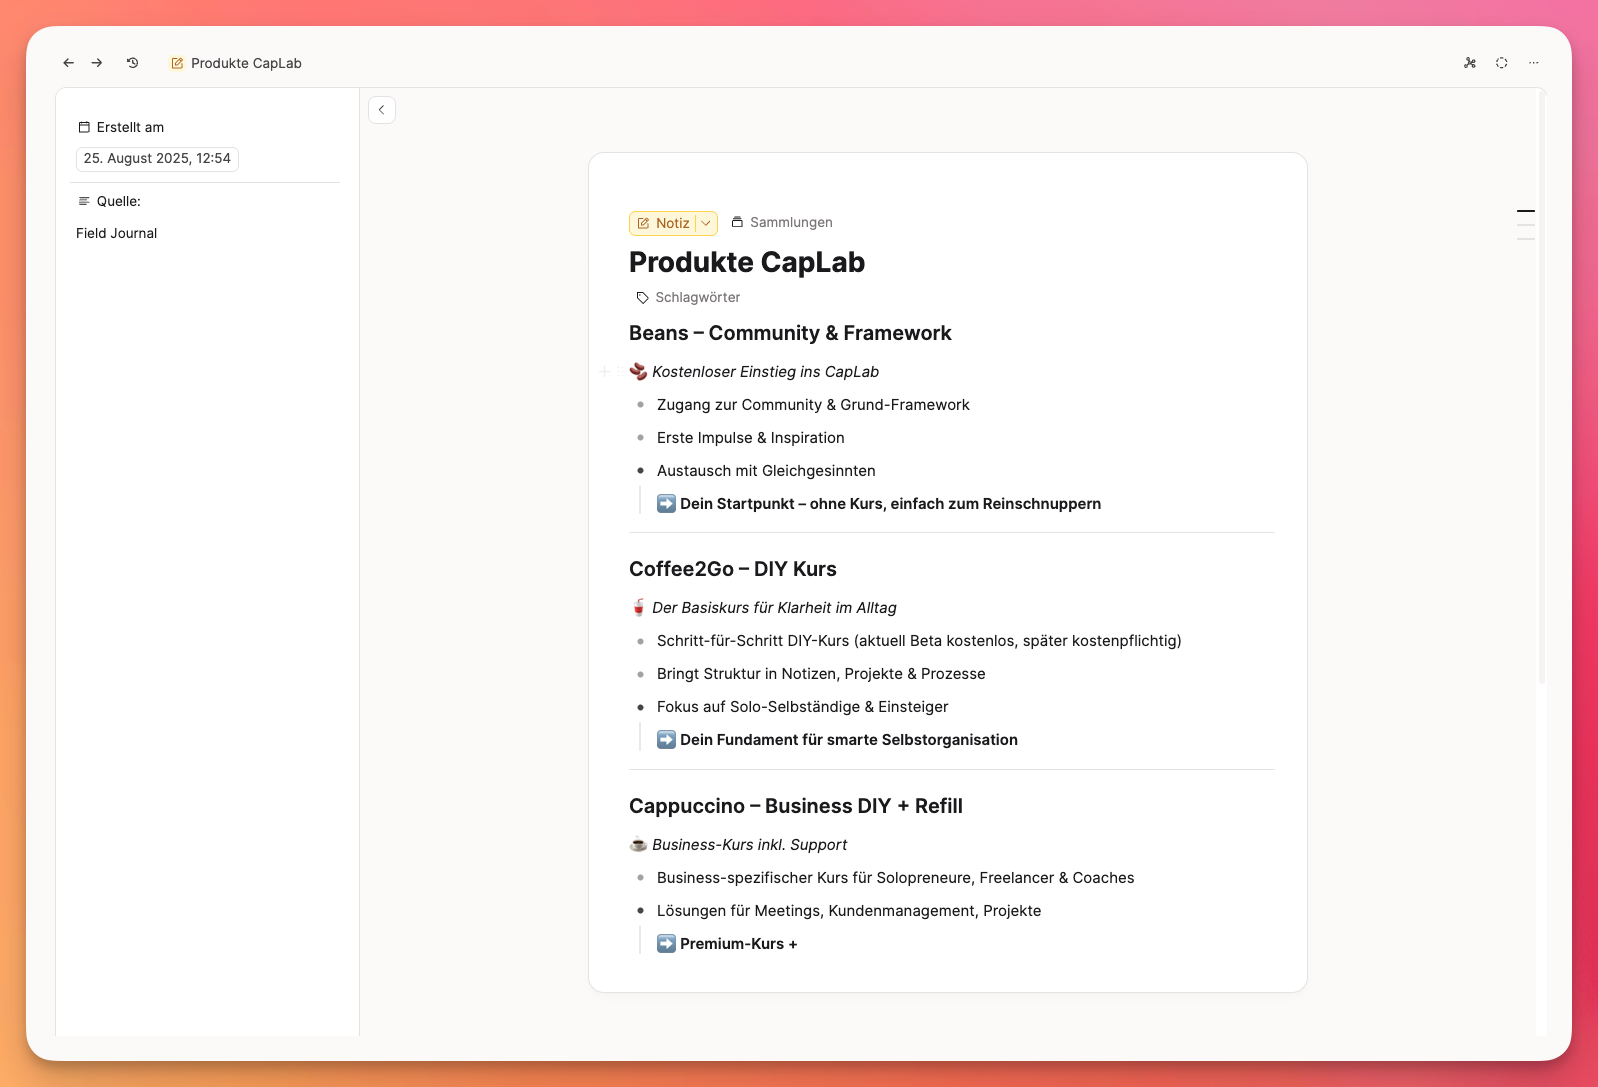Click the add block plus icon
This screenshot has width=1598, height=1087.
(x=604, y=372)
